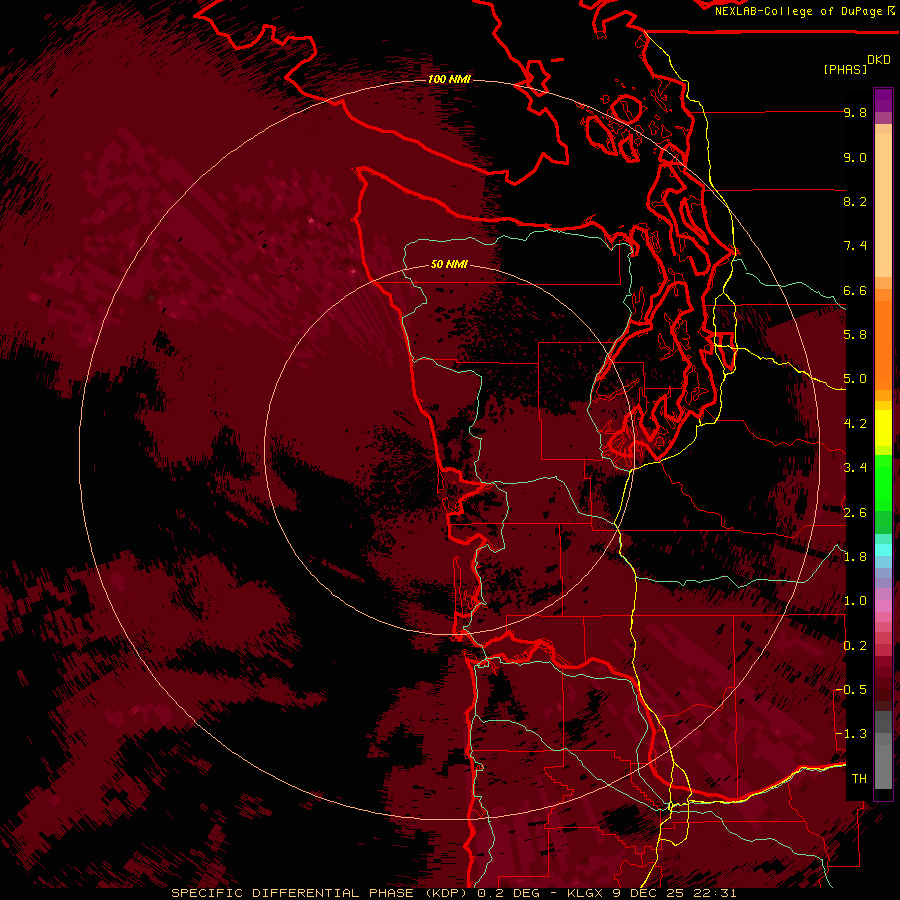Viewport: 900px width, 900px height.
Task: Click the "100 NMI" range ring label
Action: coord(449,79)
